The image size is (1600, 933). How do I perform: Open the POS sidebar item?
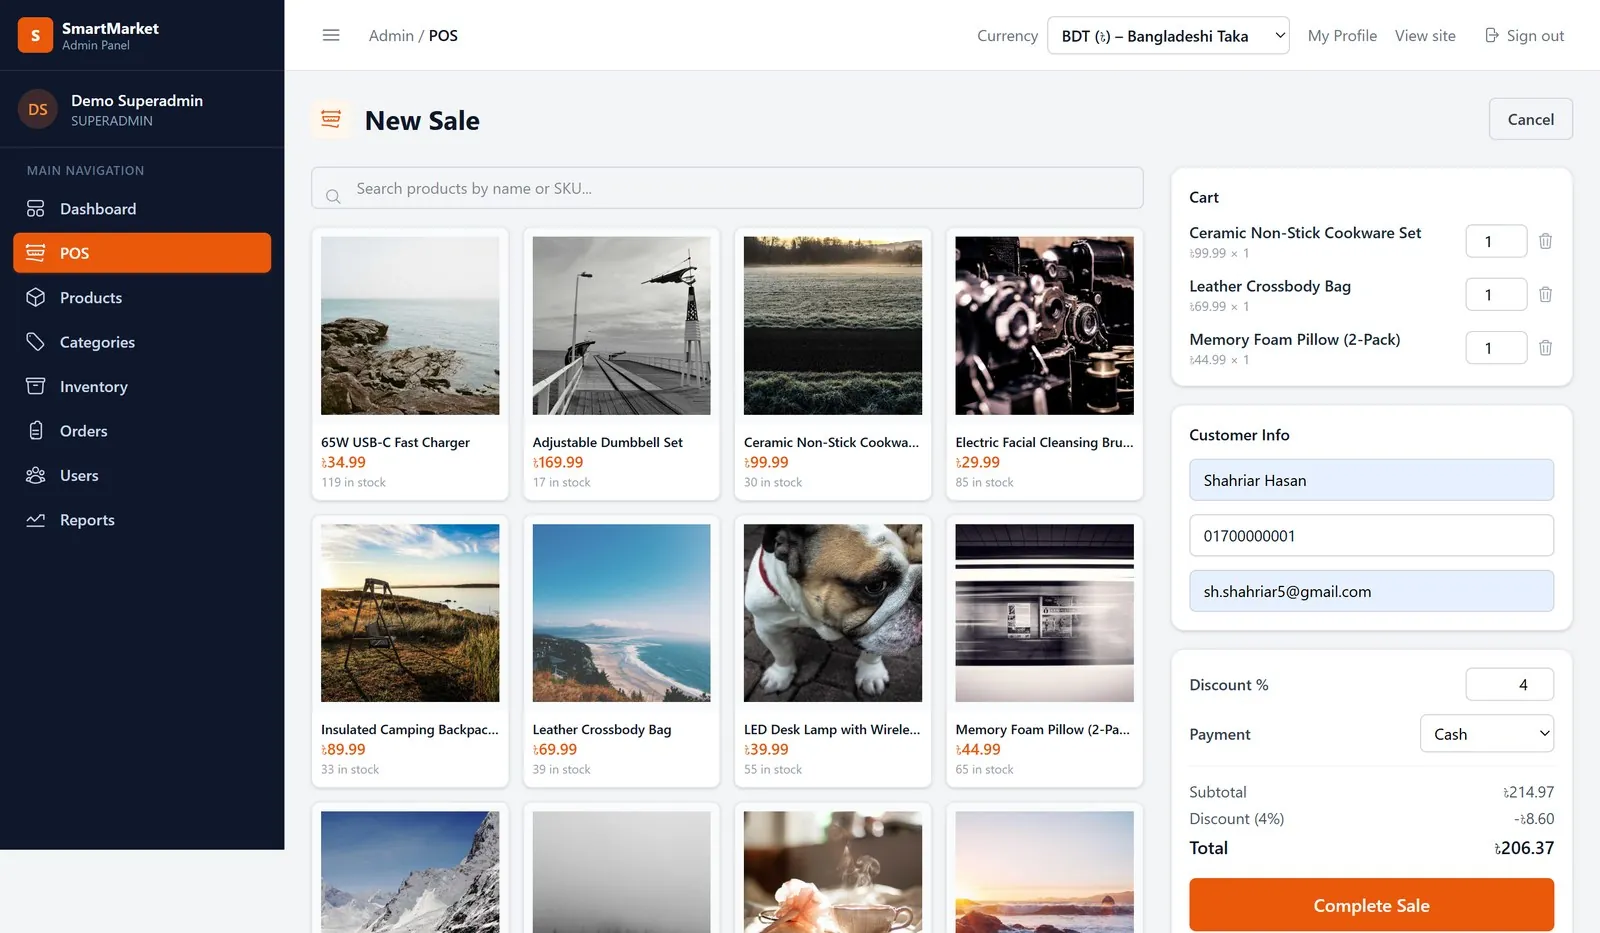click(142, 253)
